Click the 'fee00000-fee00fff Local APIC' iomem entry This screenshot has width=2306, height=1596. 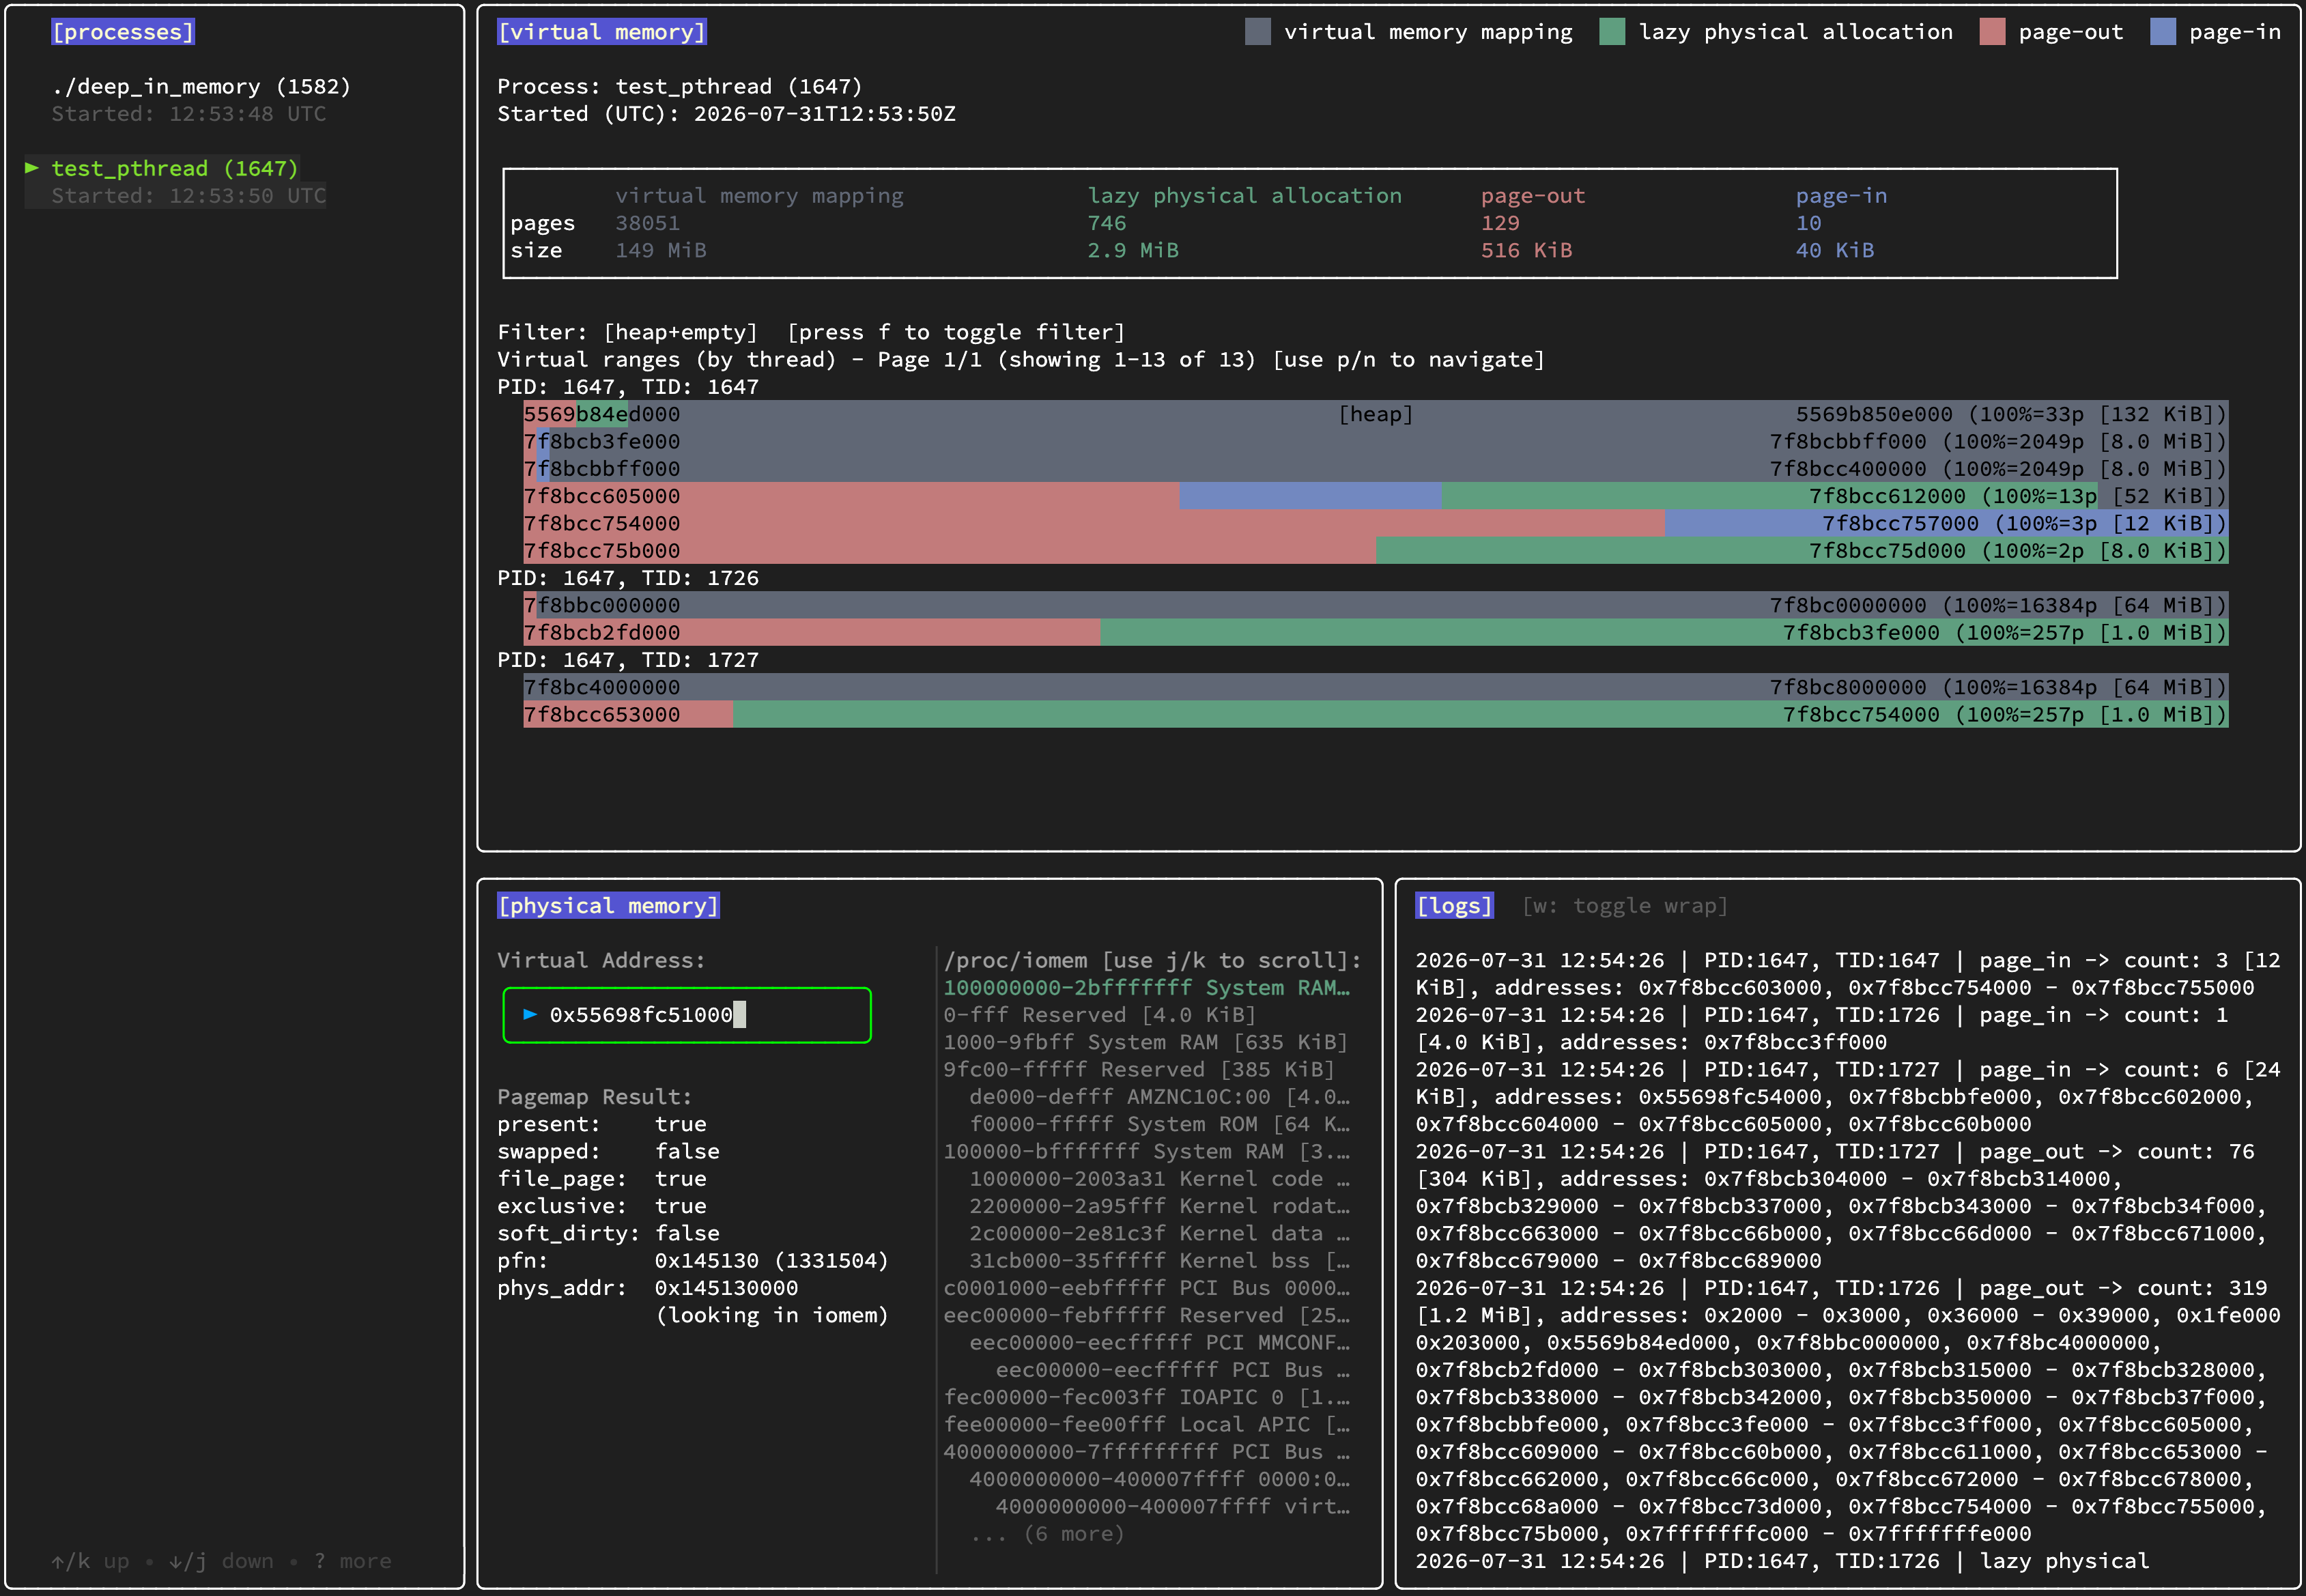point(1147,1424)
